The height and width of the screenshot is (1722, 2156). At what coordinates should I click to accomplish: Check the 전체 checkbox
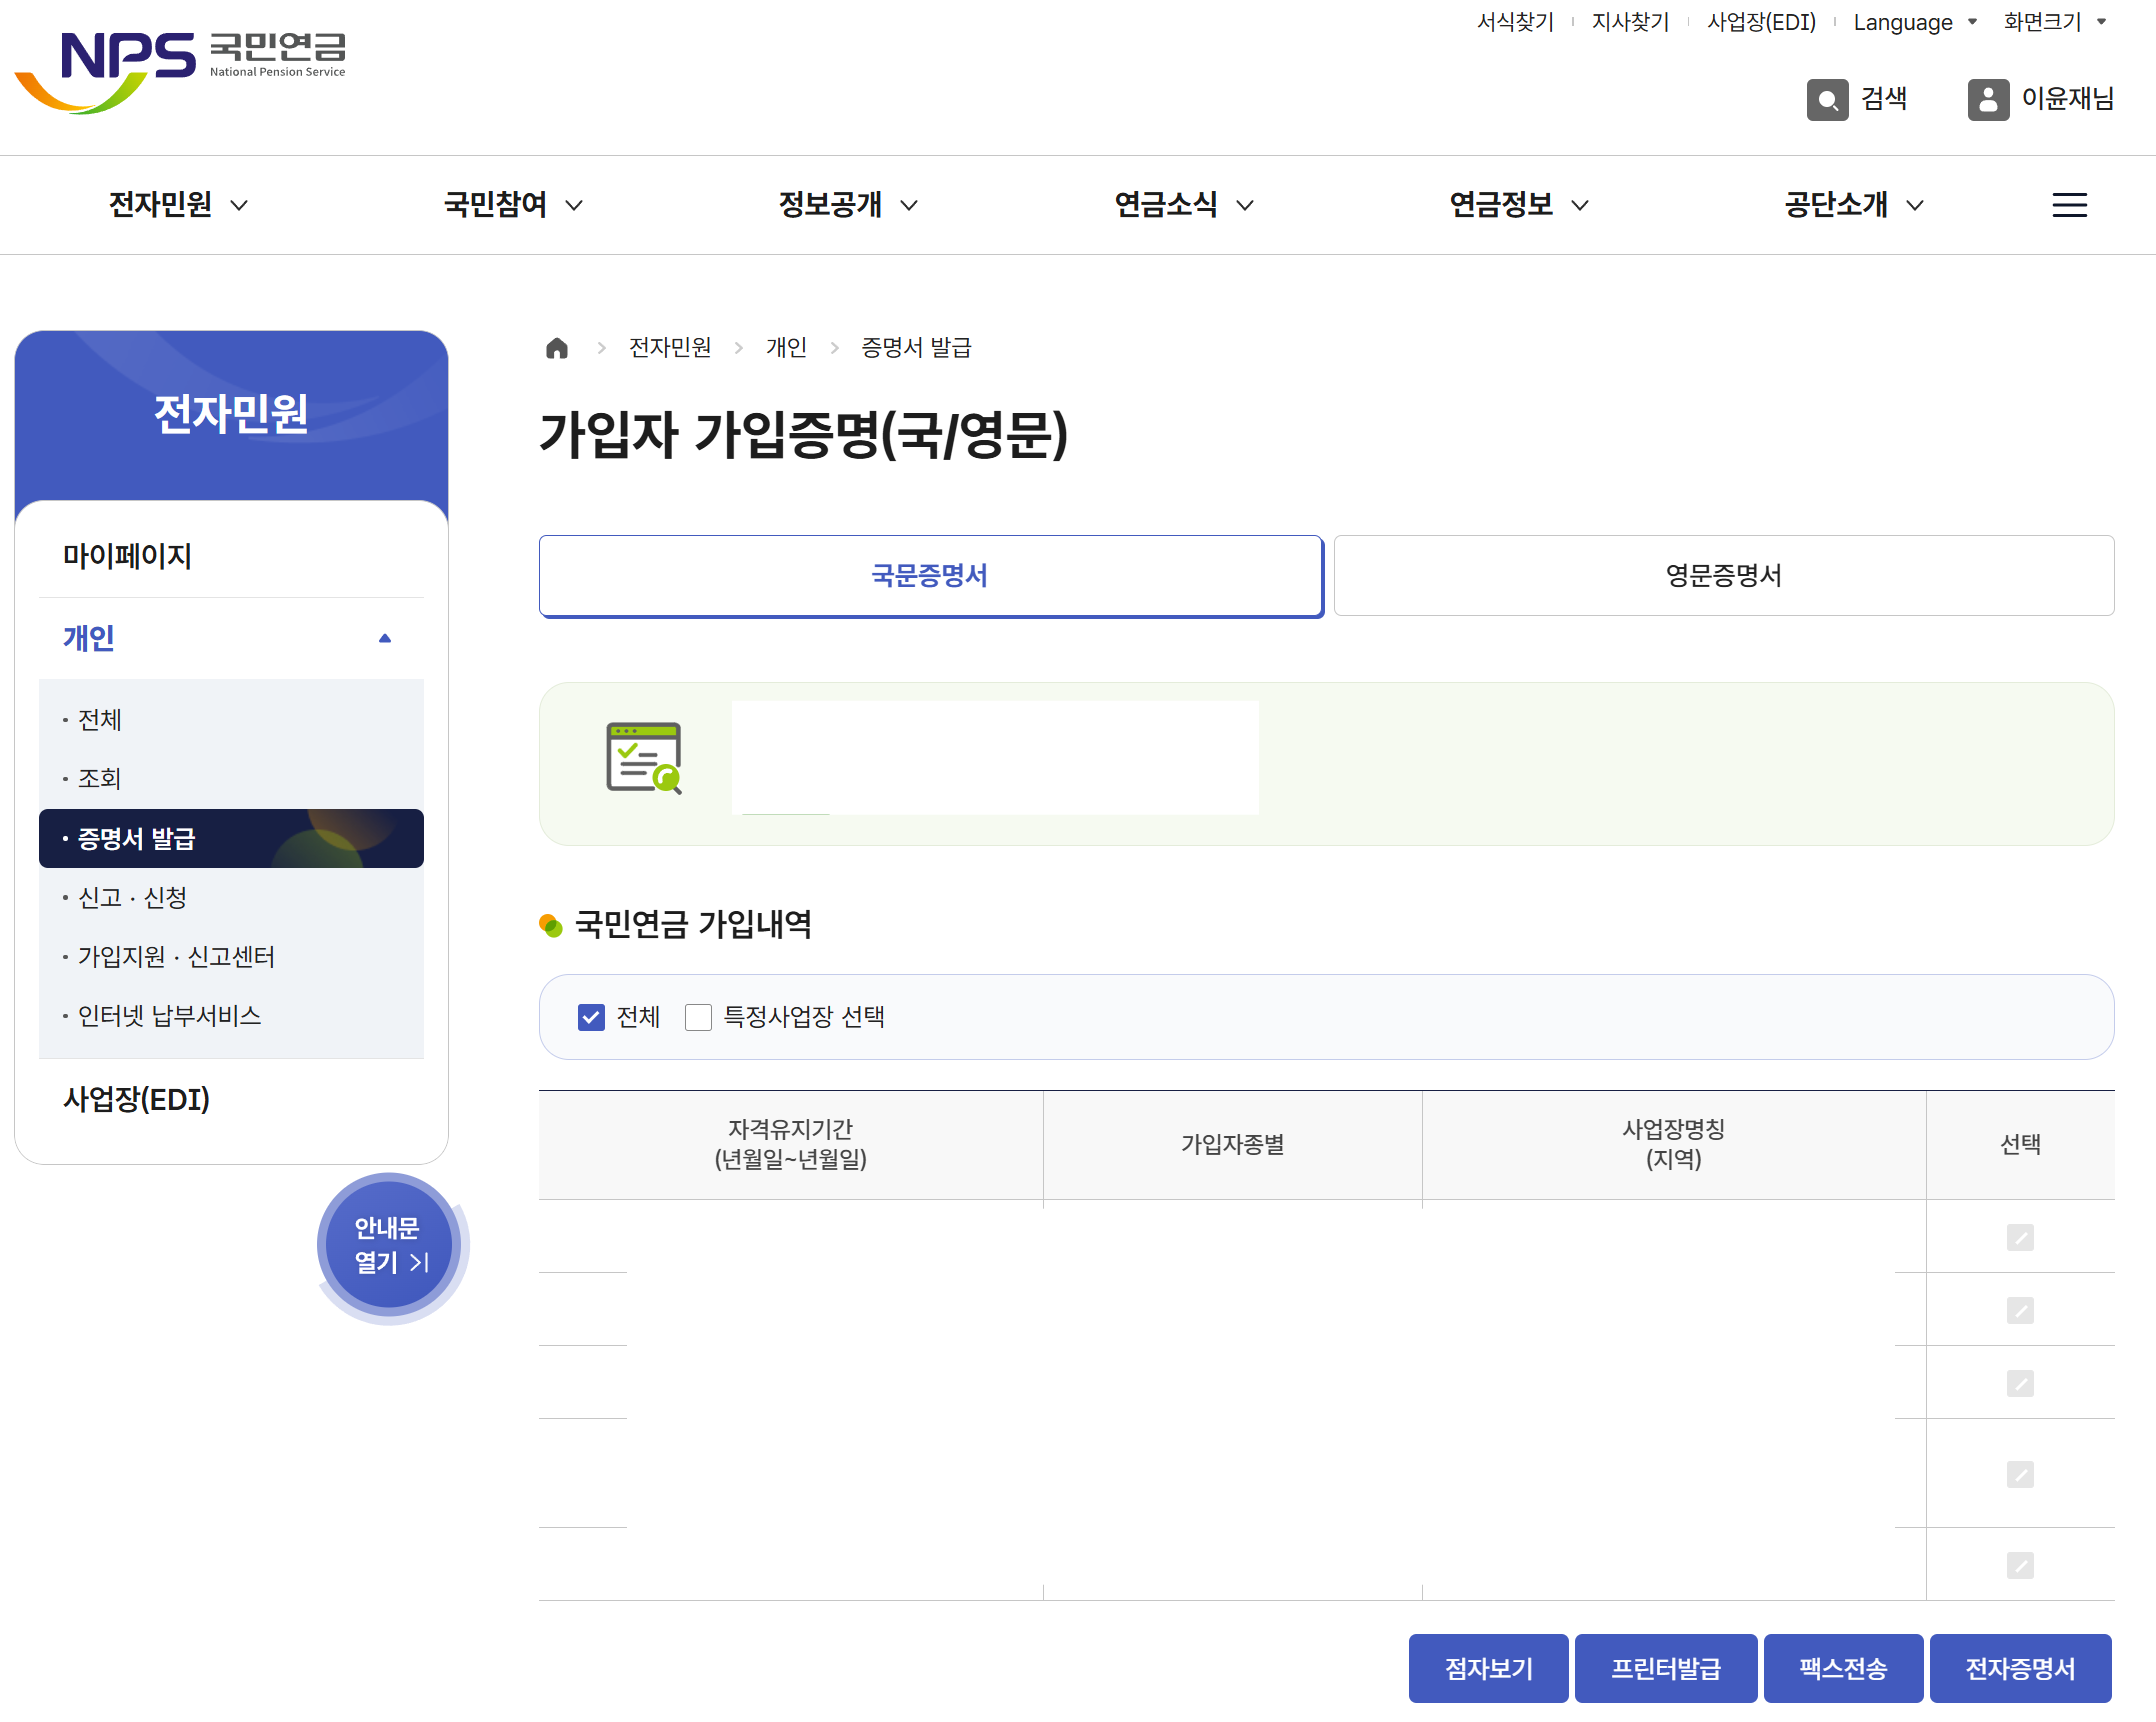coord(591,1017)
